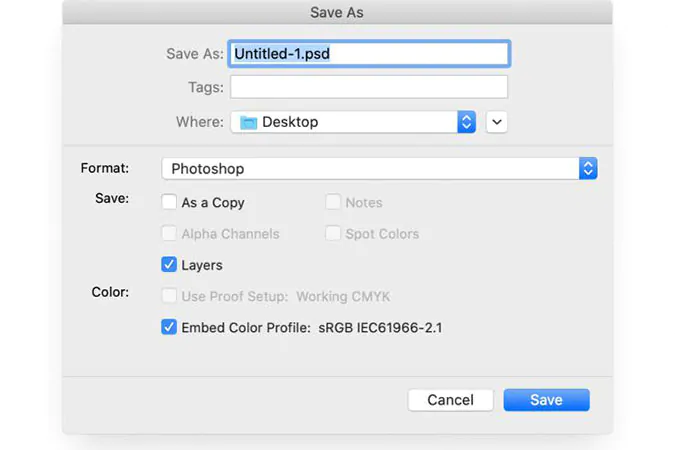The width and height of the screenshot is (675, 450).
Task: Click the Format label text
Action: click(105, 168)
